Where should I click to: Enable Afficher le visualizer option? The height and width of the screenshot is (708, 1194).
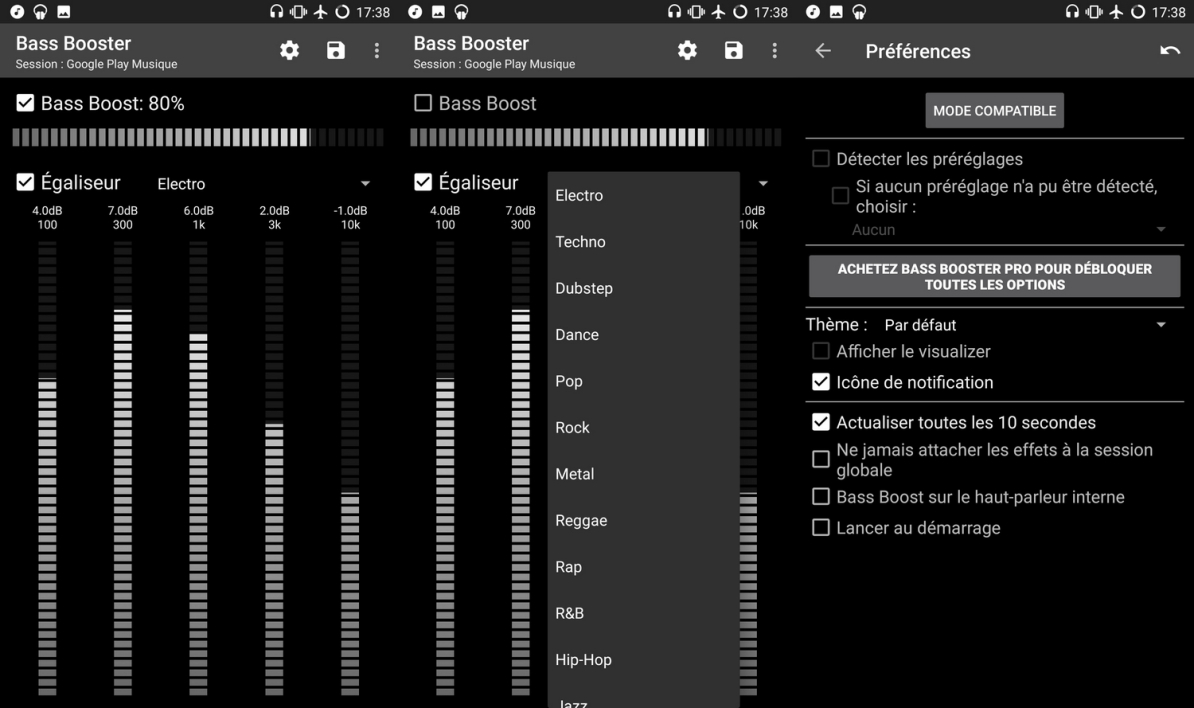(821, 351)
